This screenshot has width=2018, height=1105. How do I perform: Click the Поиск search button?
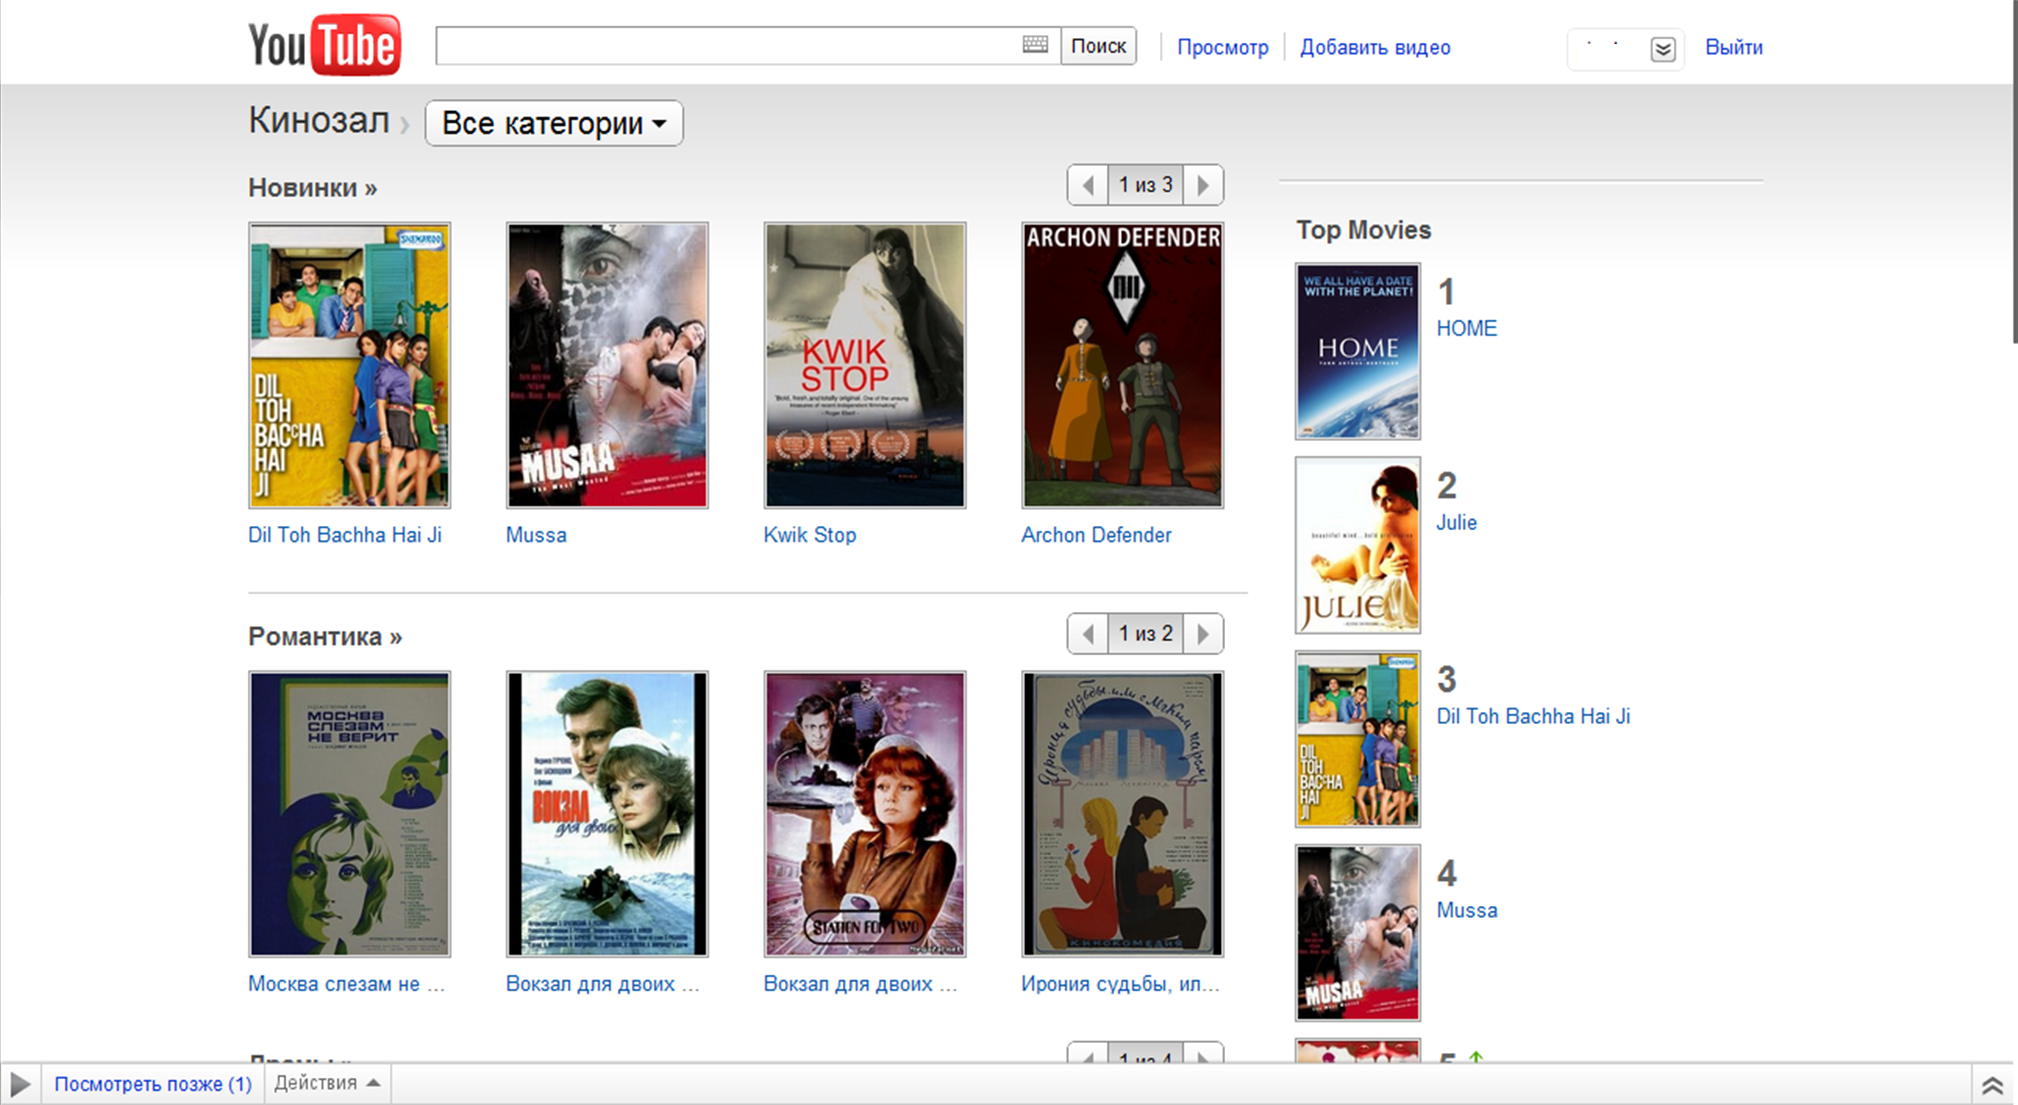coord(1098,46)
